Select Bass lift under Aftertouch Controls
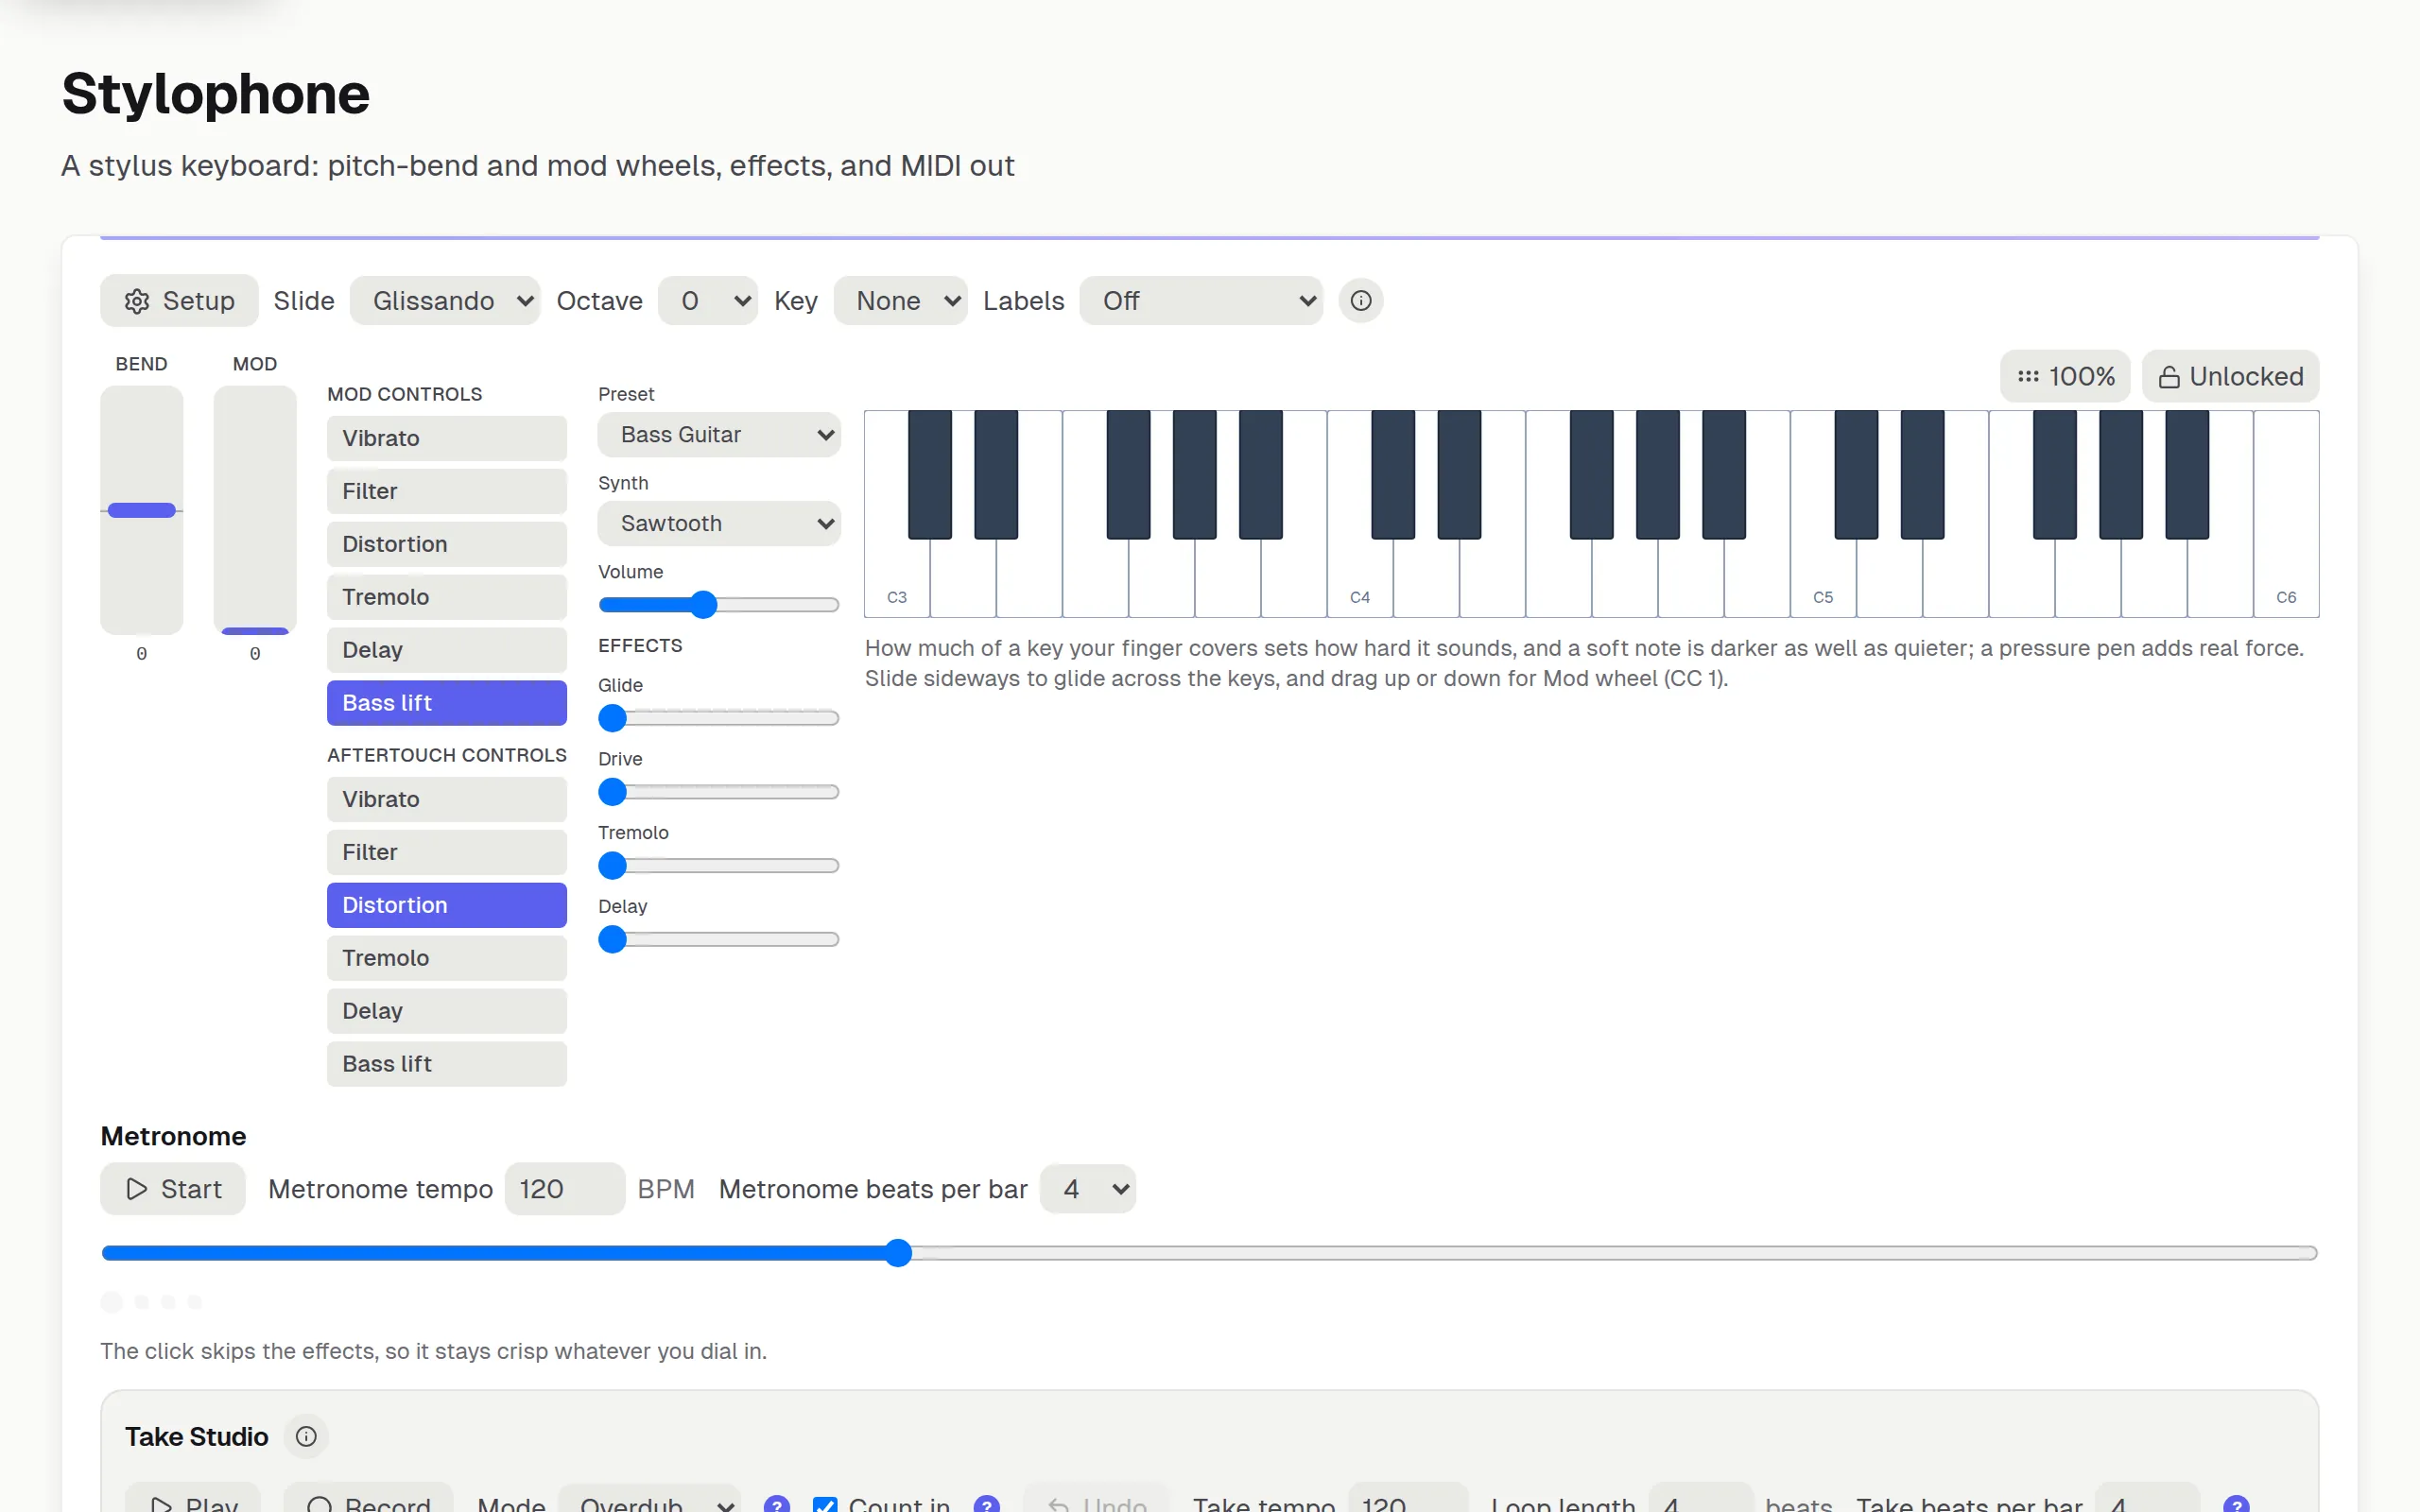This screenshot has height=1512, width=2420. coord(447,1065)
